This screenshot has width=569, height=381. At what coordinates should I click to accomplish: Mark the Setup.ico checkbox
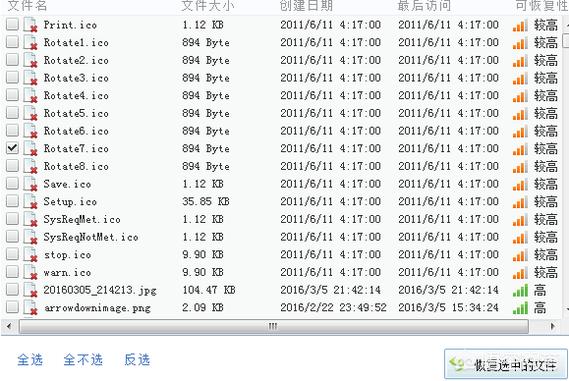coord(12,201)
